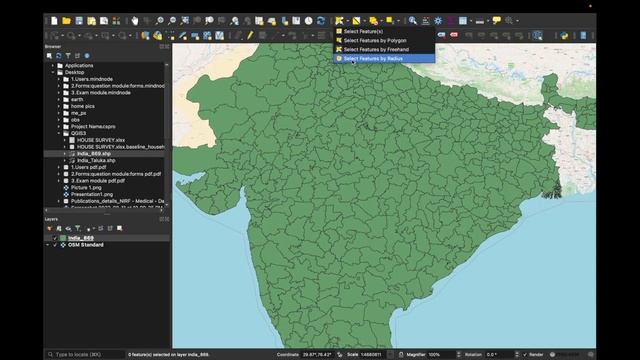
Task: Expand the earth folder
Action: coord(59,100)
